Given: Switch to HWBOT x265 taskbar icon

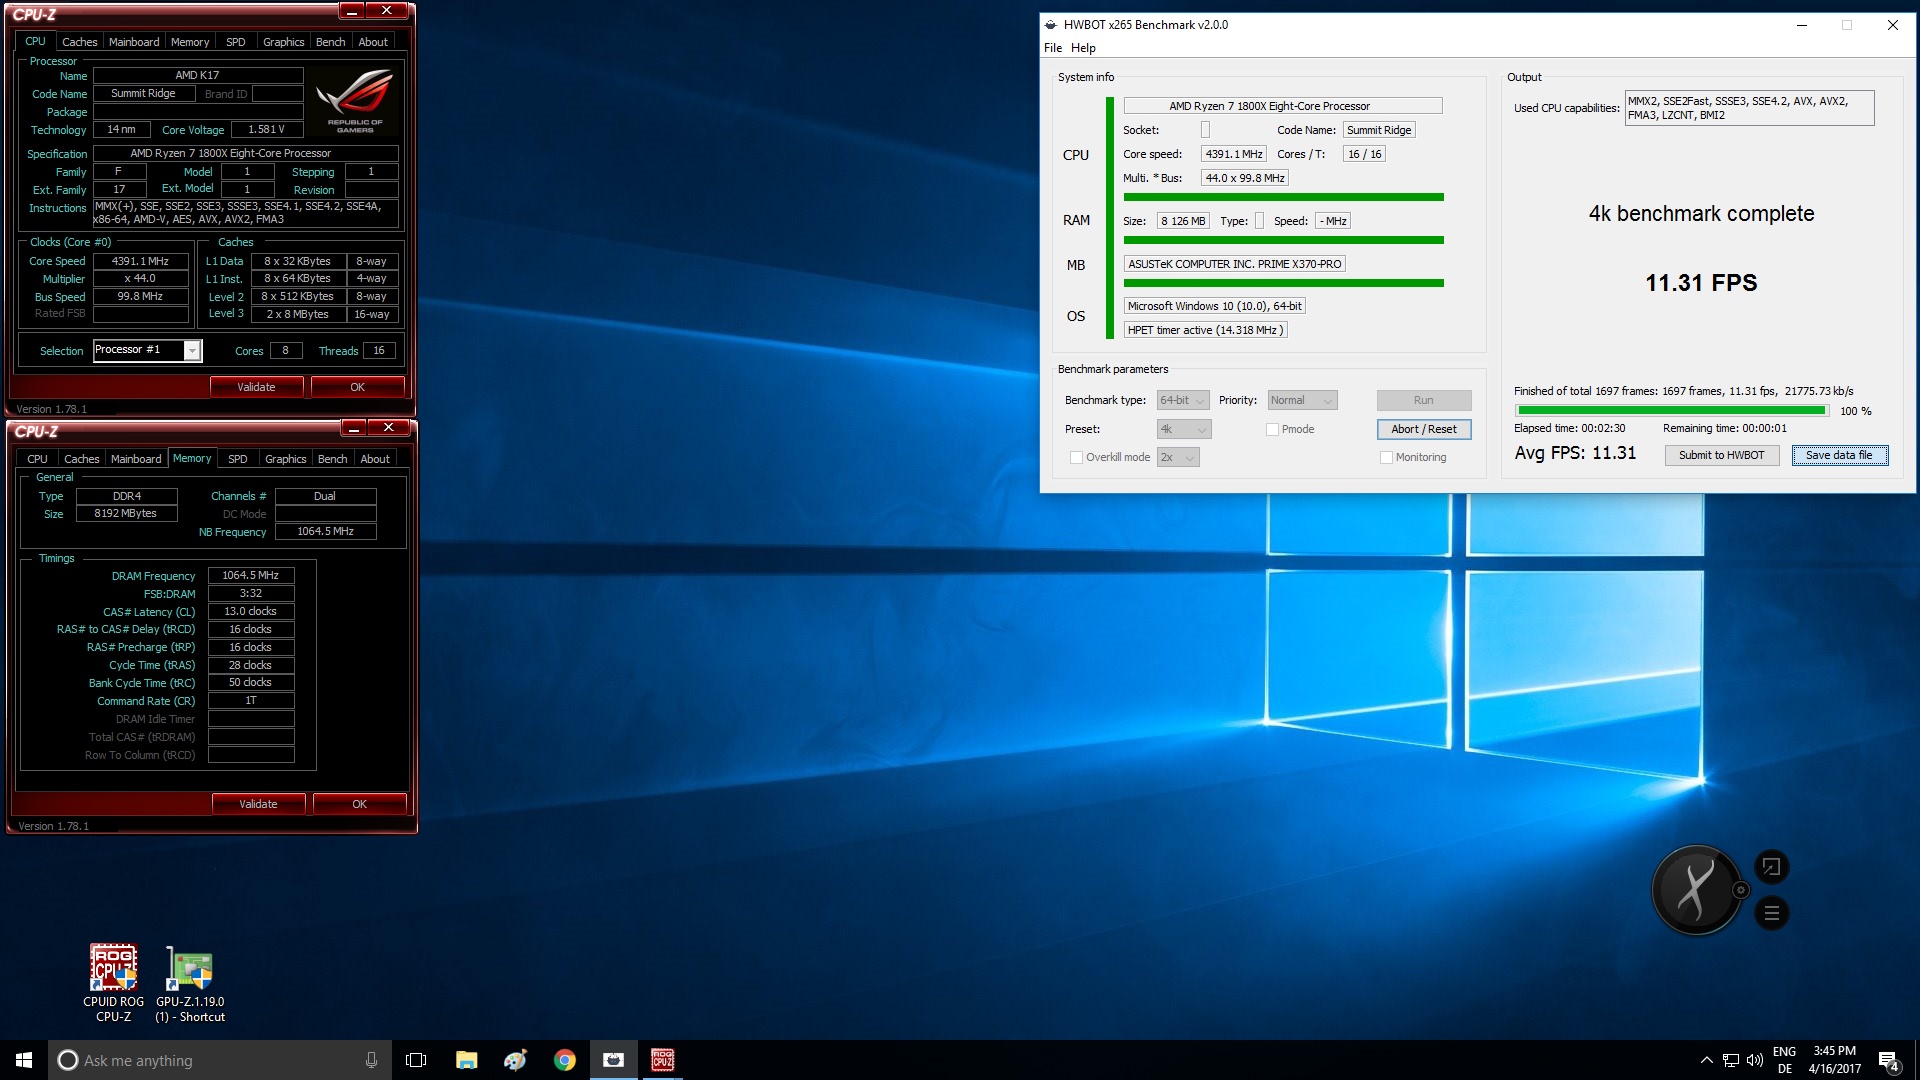Looking at the screenshot, I should (613, 1060).
